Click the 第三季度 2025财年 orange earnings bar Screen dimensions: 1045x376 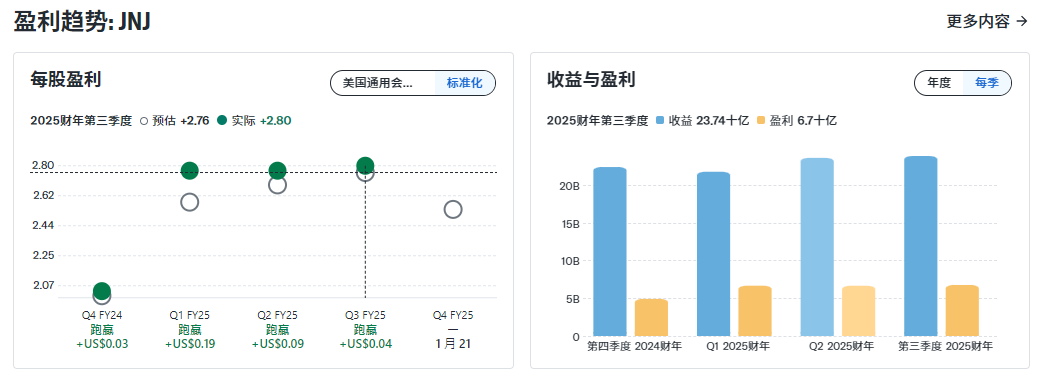[x=962, y=311]
